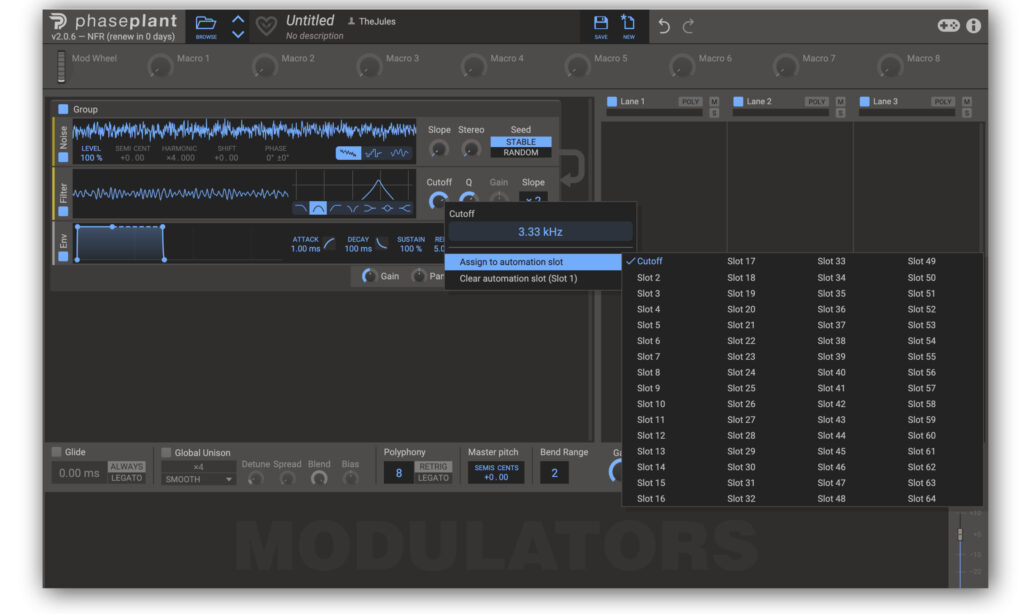Select the first noise type waveform icon
The height and width of the screenshot is (614, 1024).
pyautogui.click(x=348, y=154)
